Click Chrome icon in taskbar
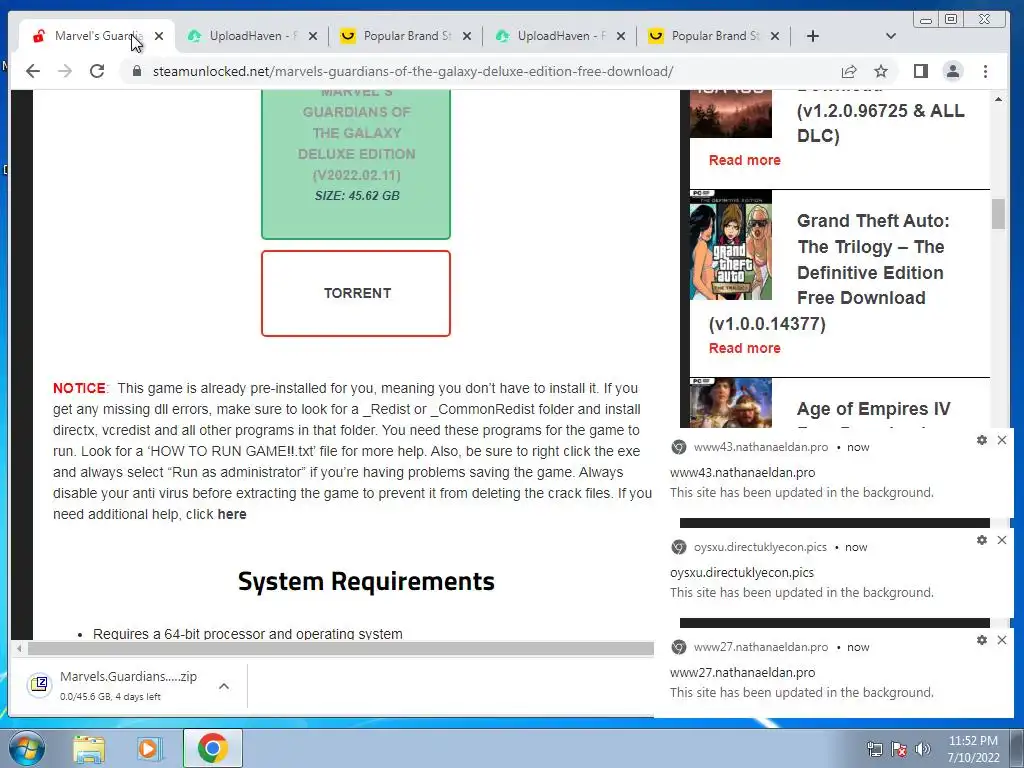The image size is (1024, 768). [x=213, y=748]
